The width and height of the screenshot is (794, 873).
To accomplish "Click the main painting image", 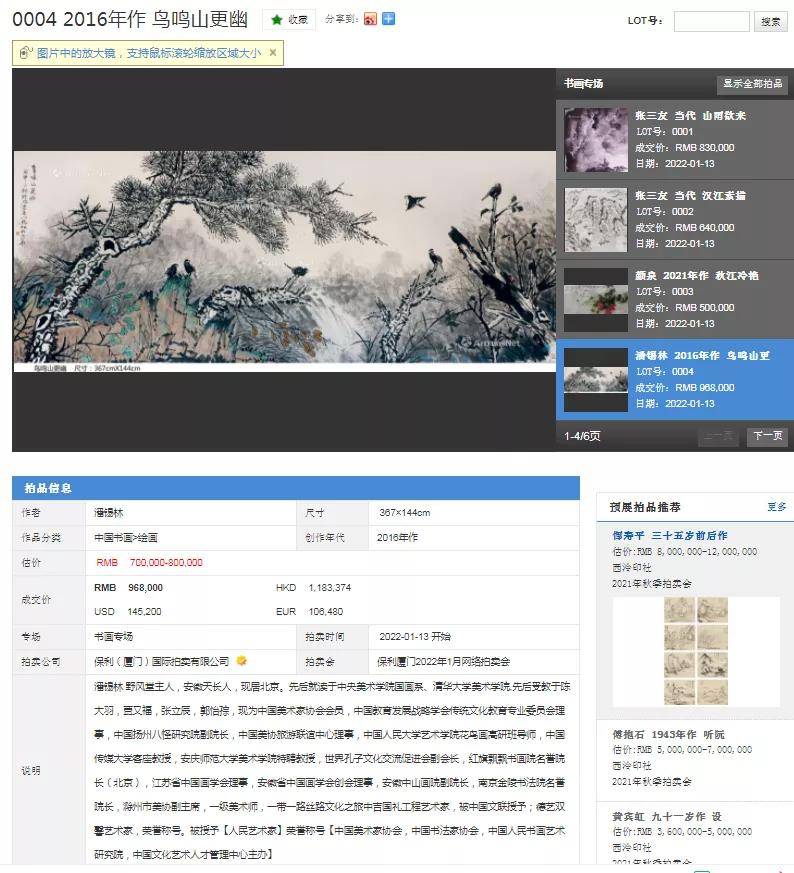I will coord(285,261).
